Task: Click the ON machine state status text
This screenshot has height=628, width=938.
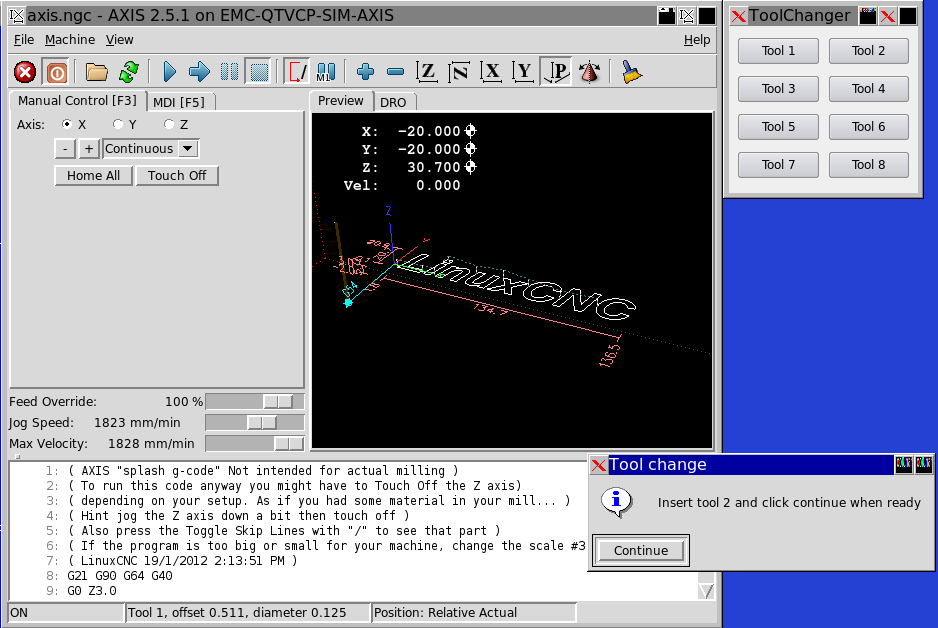Action: pos(19,612)
